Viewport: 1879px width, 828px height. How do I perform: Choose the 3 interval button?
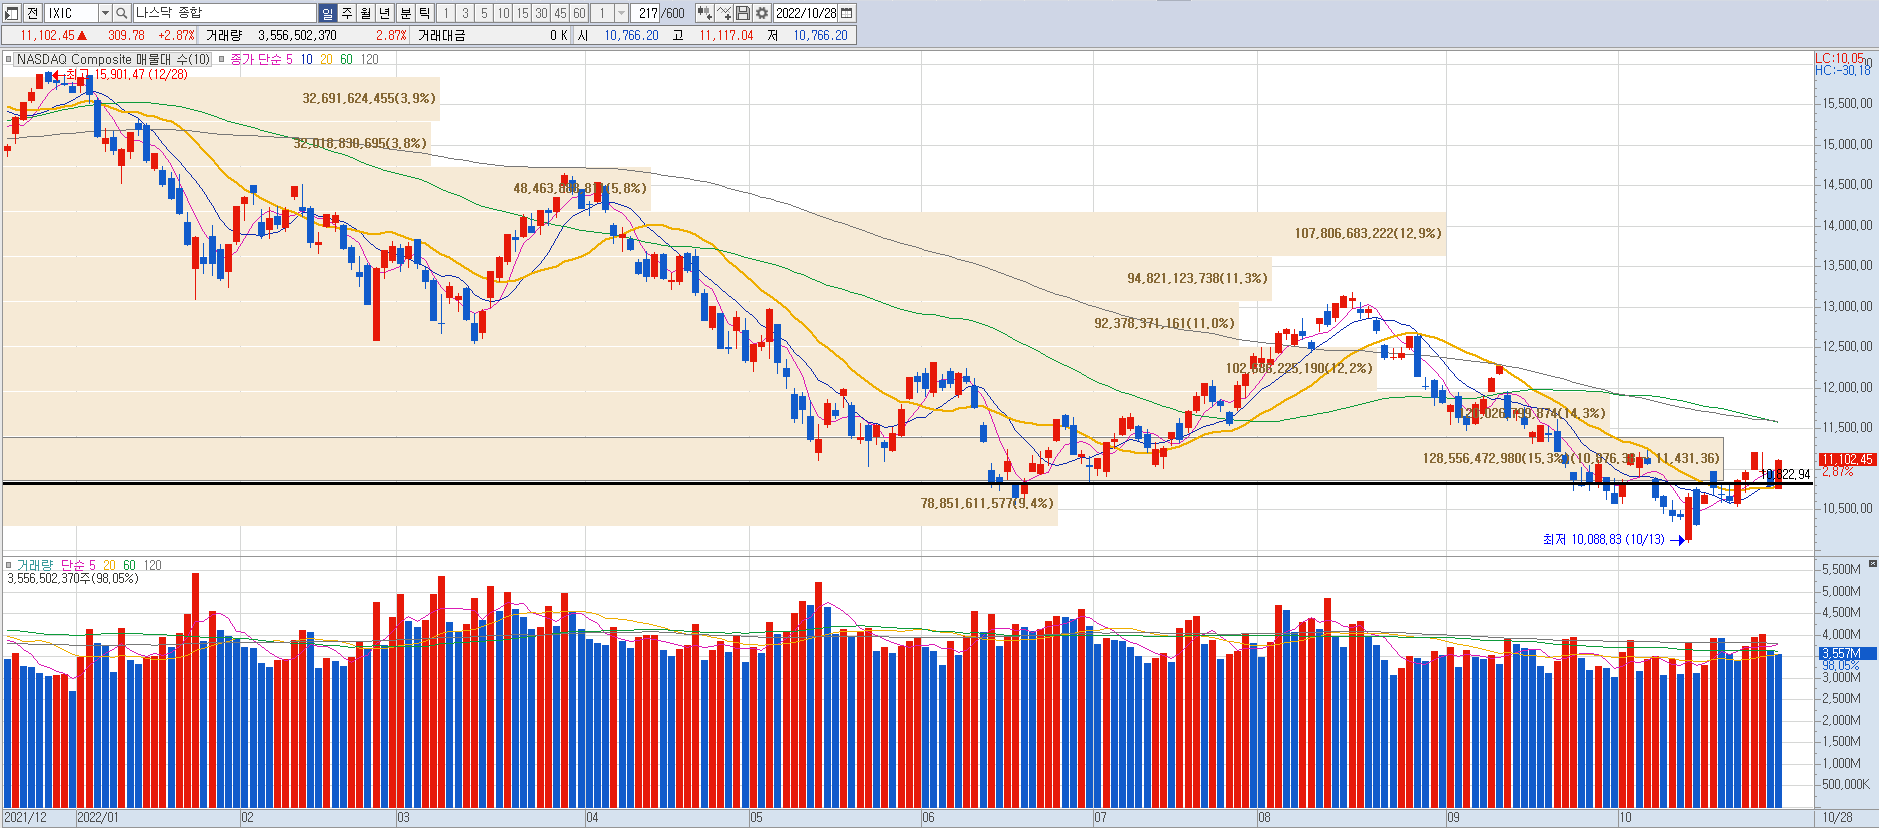click(465, 13)
